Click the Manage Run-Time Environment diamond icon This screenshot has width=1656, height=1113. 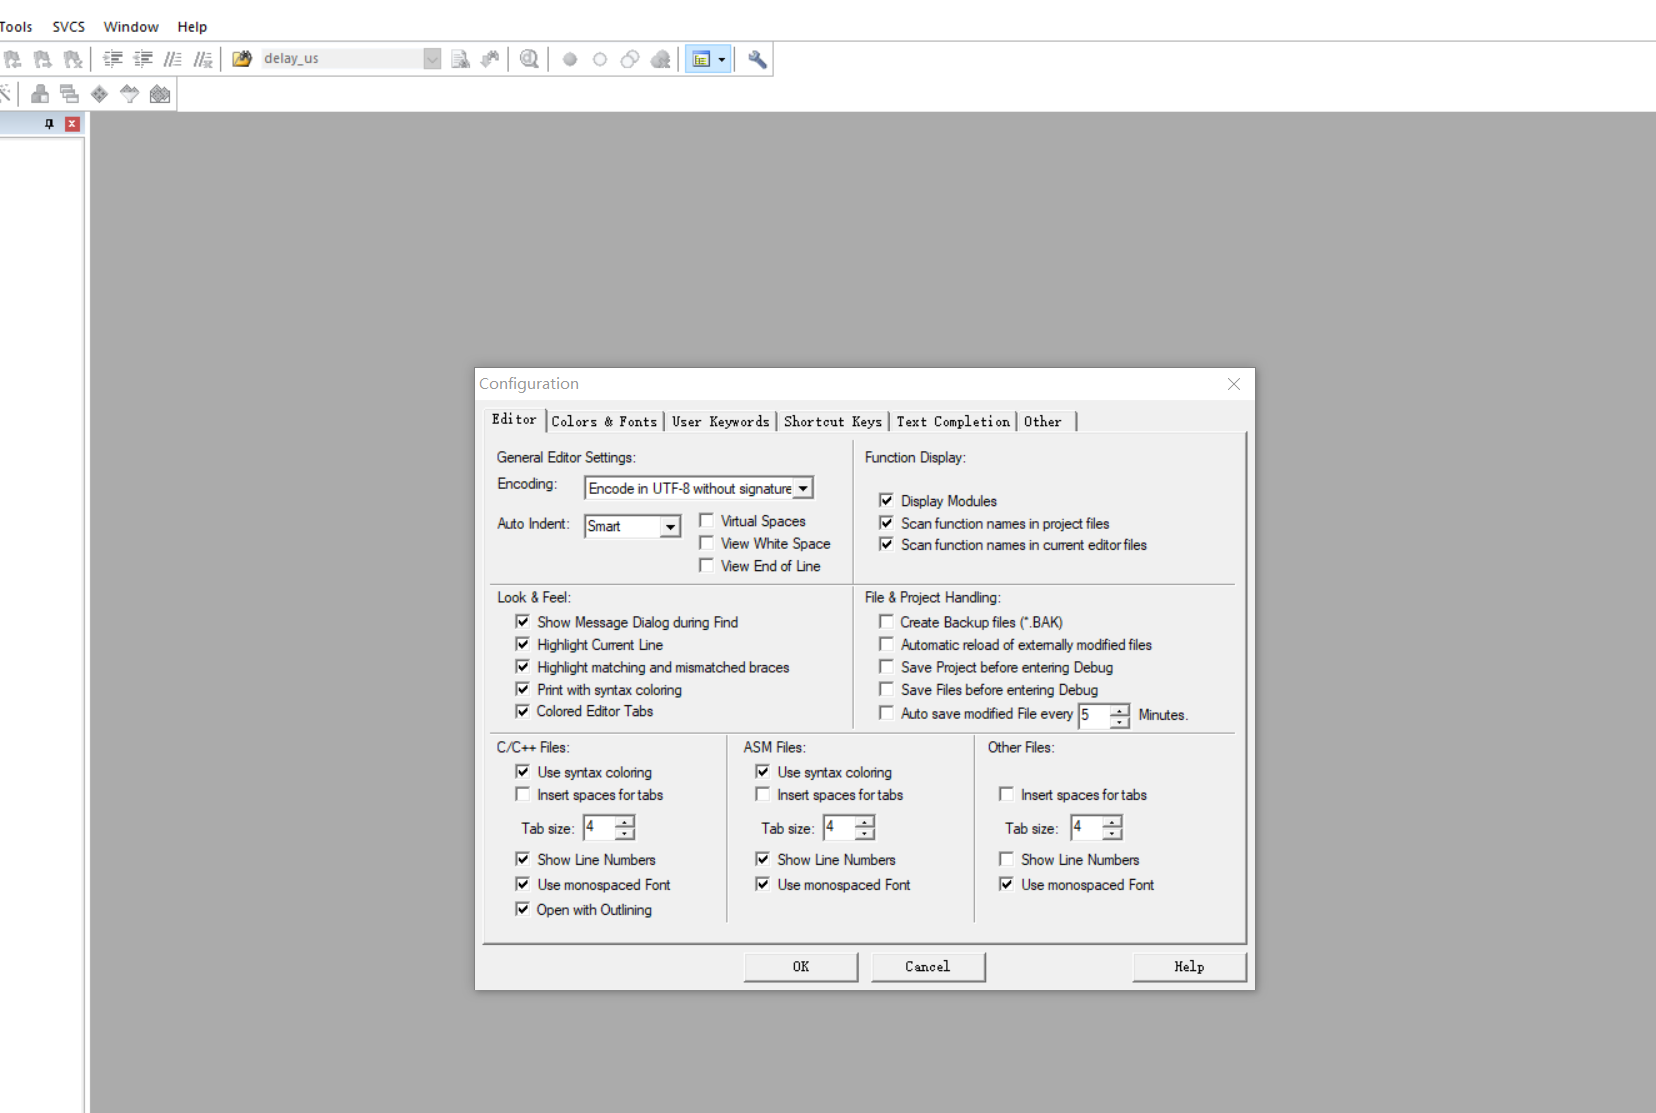point(100,94)
